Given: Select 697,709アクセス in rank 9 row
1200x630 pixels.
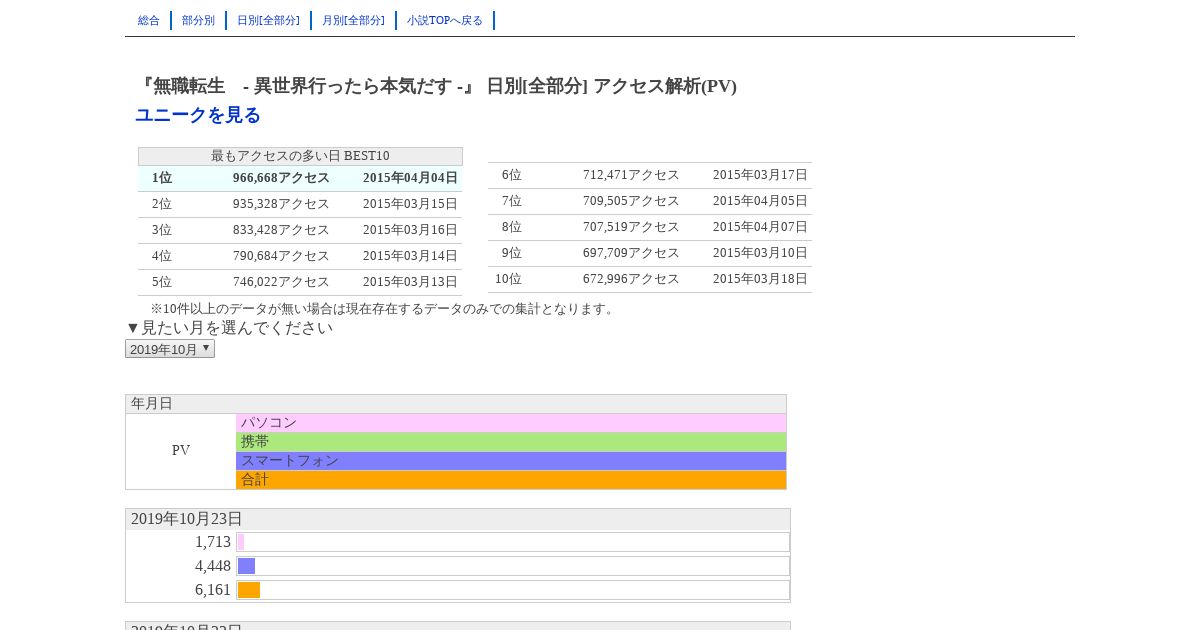Looking at the screenshot, I should click(x=631, y=253).
